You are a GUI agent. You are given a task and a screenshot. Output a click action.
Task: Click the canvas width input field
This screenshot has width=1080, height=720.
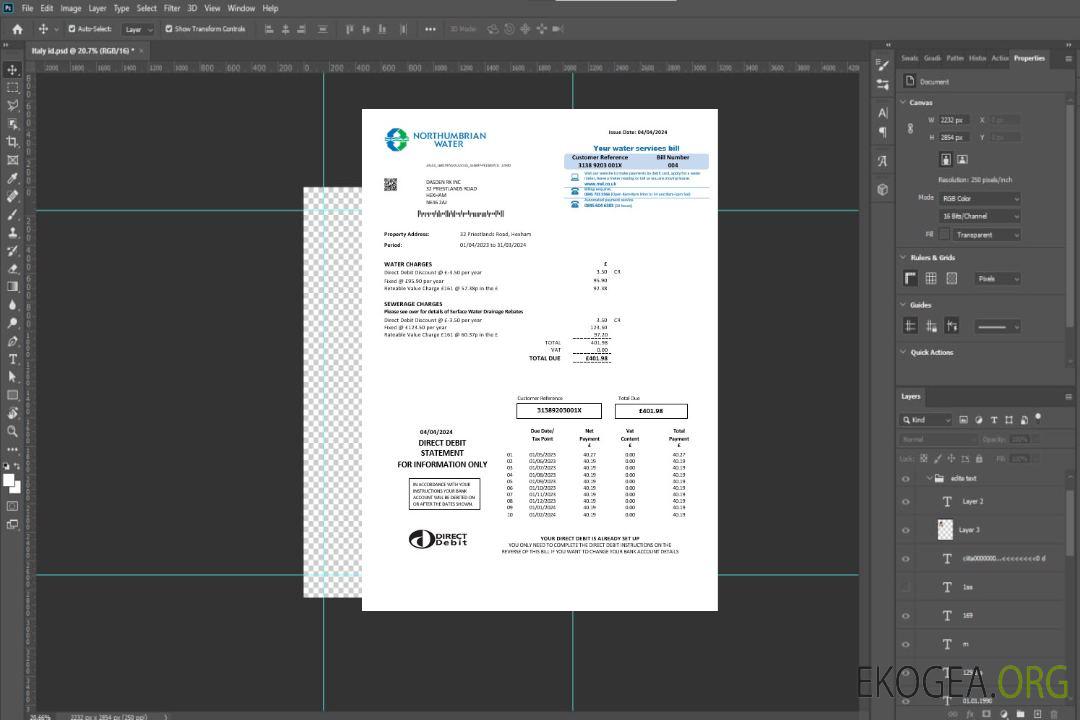(x=954, y=120)
